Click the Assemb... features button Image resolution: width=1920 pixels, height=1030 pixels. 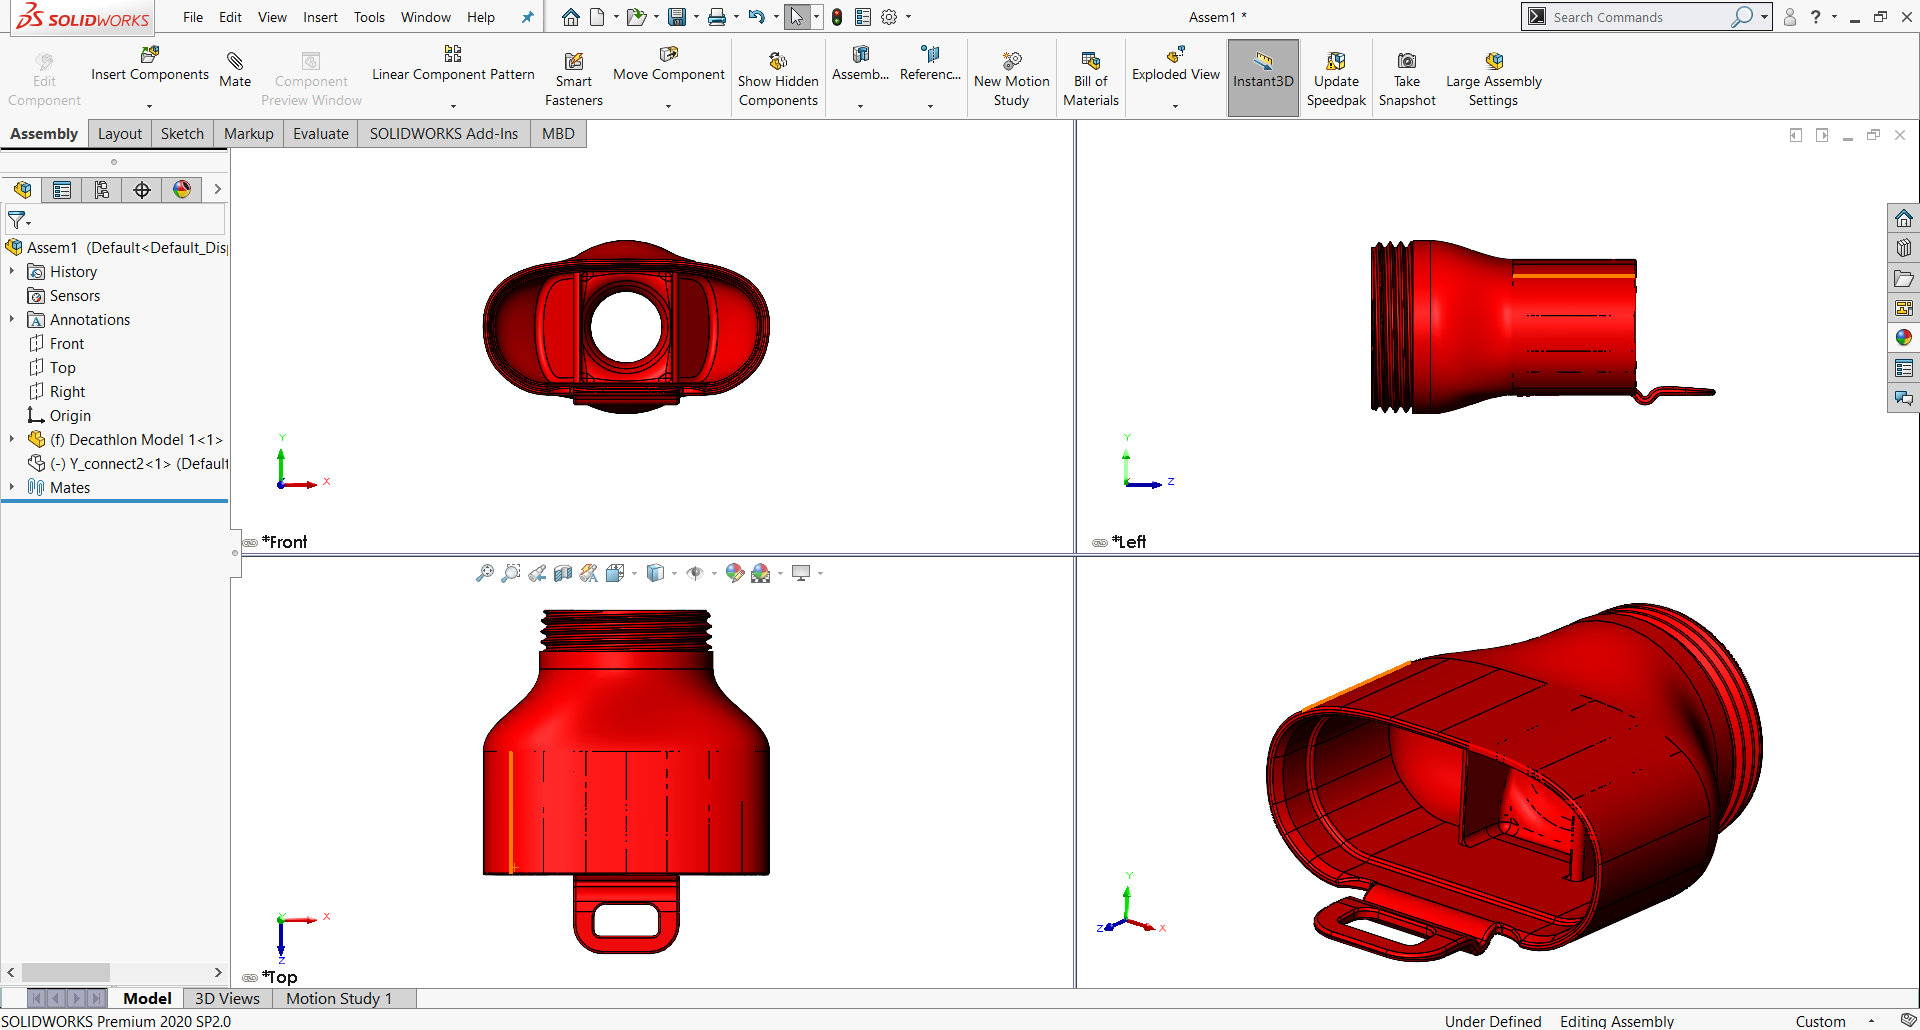860,64
